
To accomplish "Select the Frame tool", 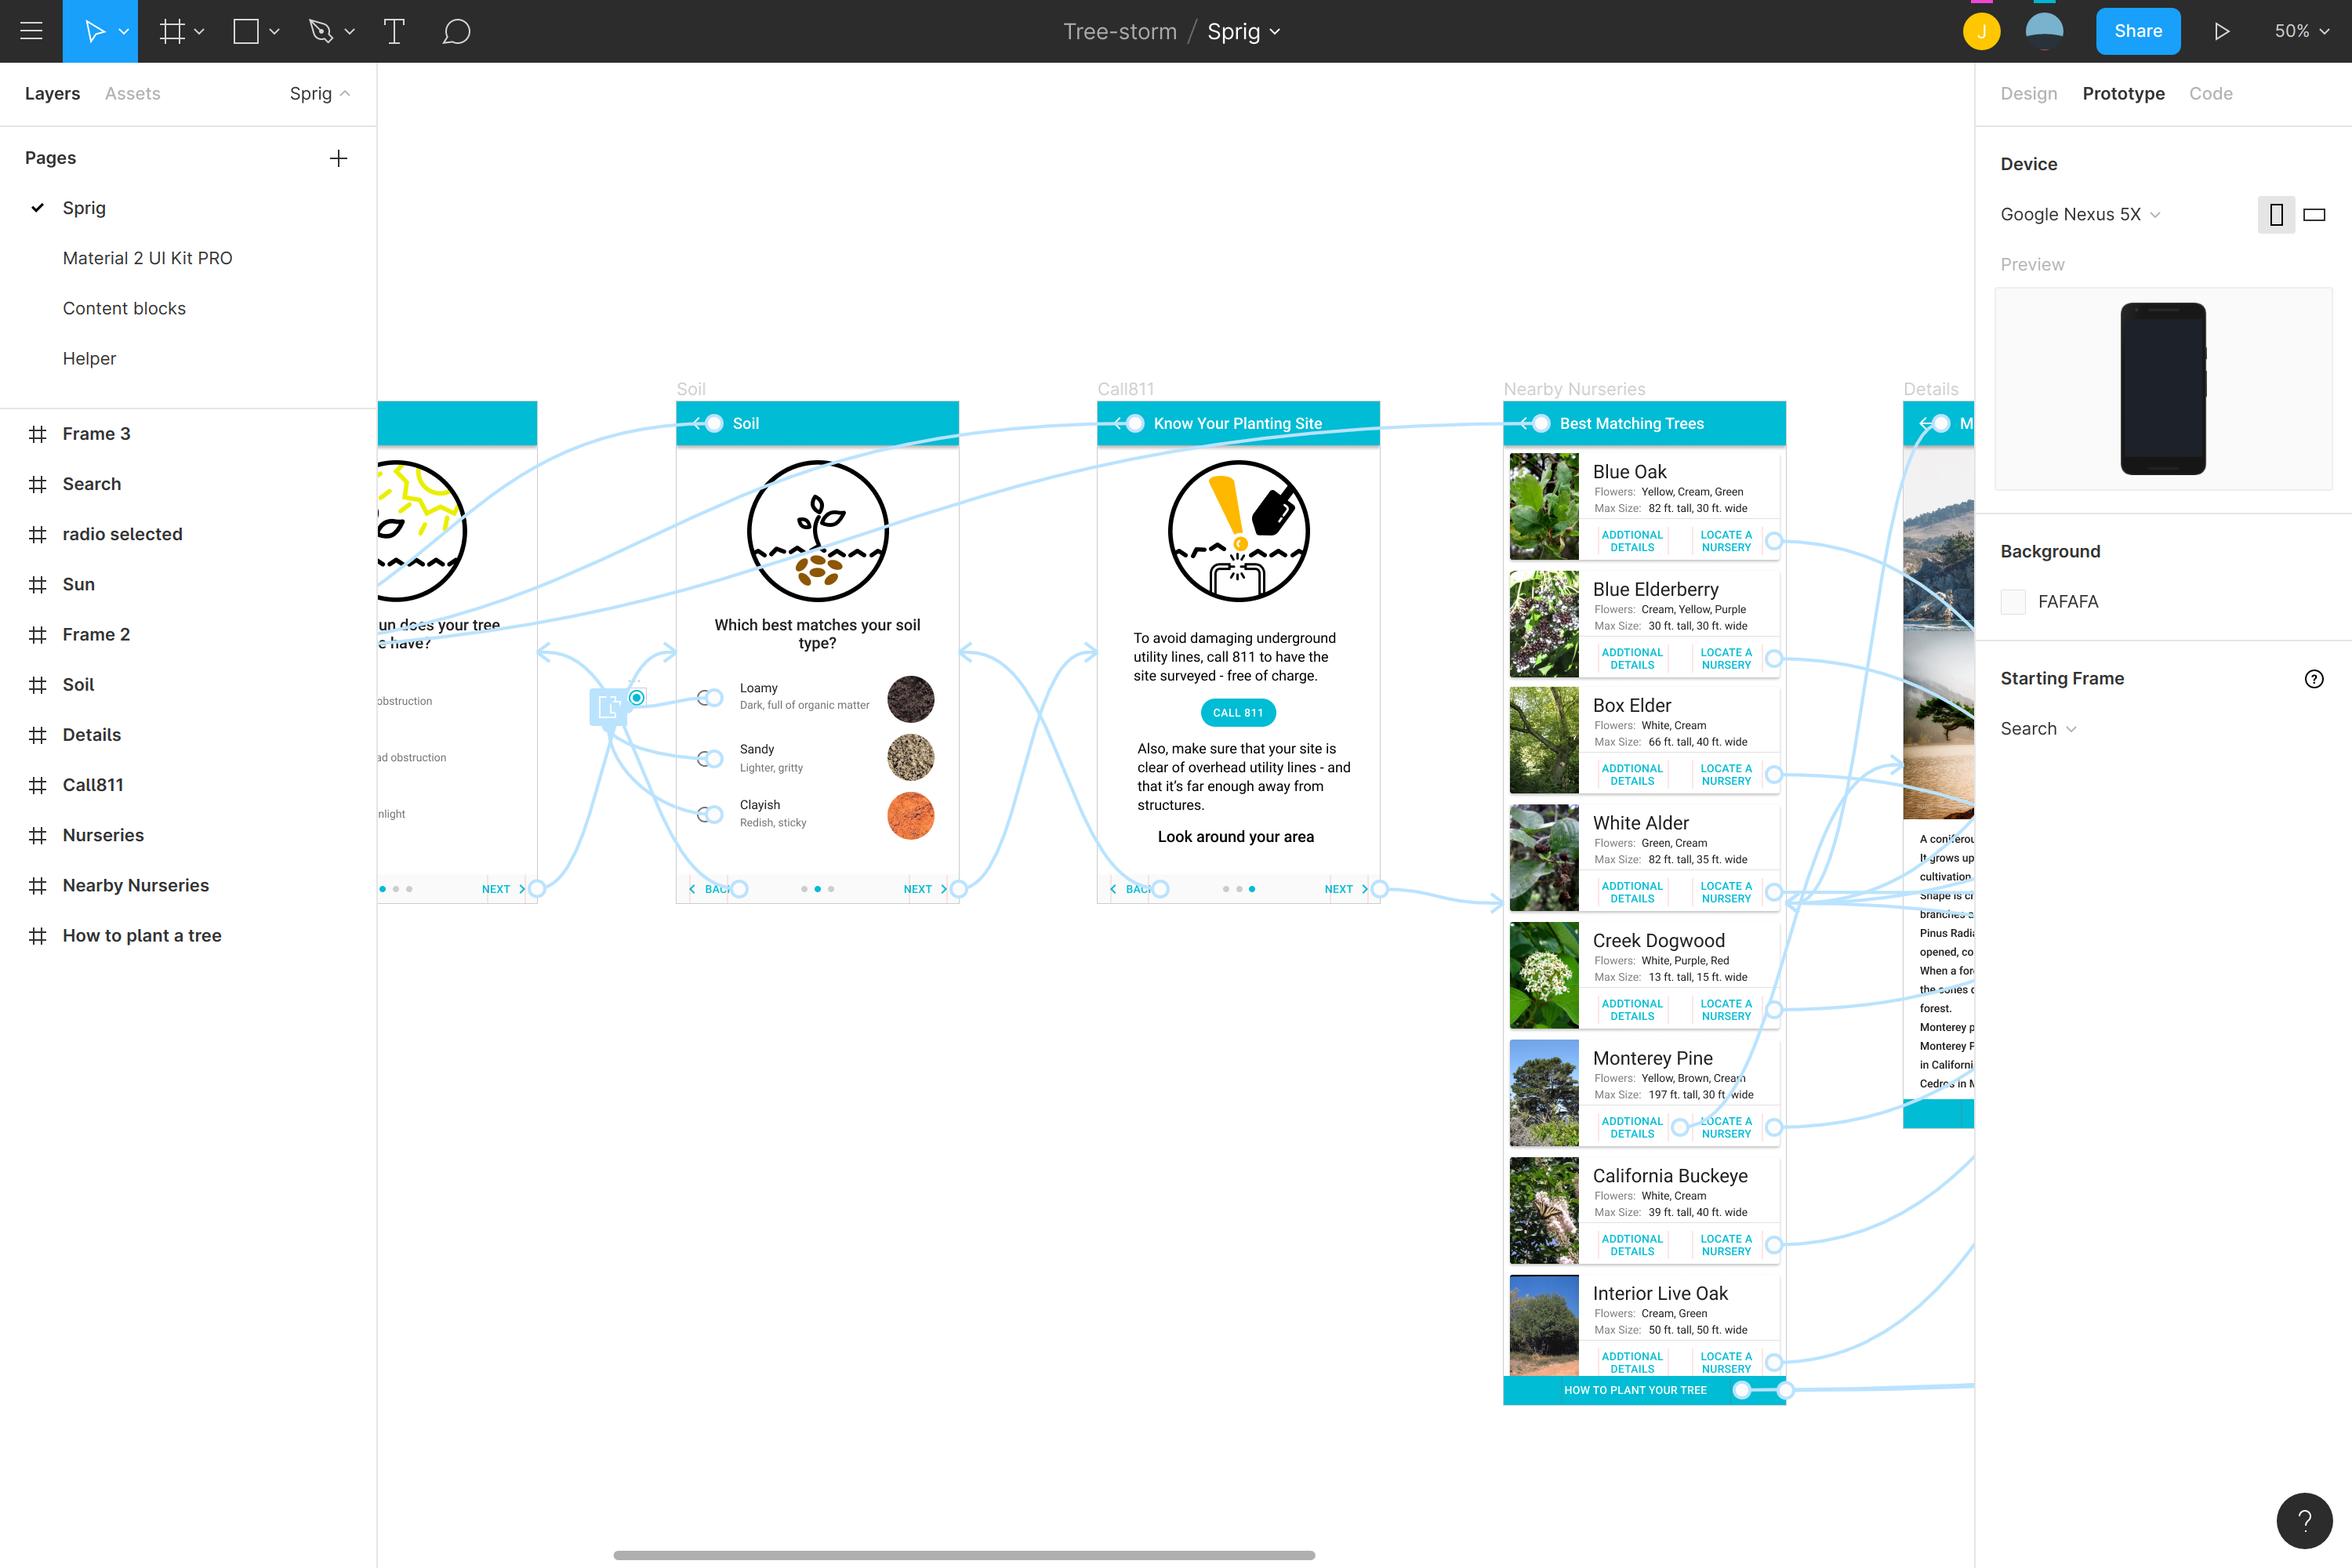I will click(x=172, y=31).
